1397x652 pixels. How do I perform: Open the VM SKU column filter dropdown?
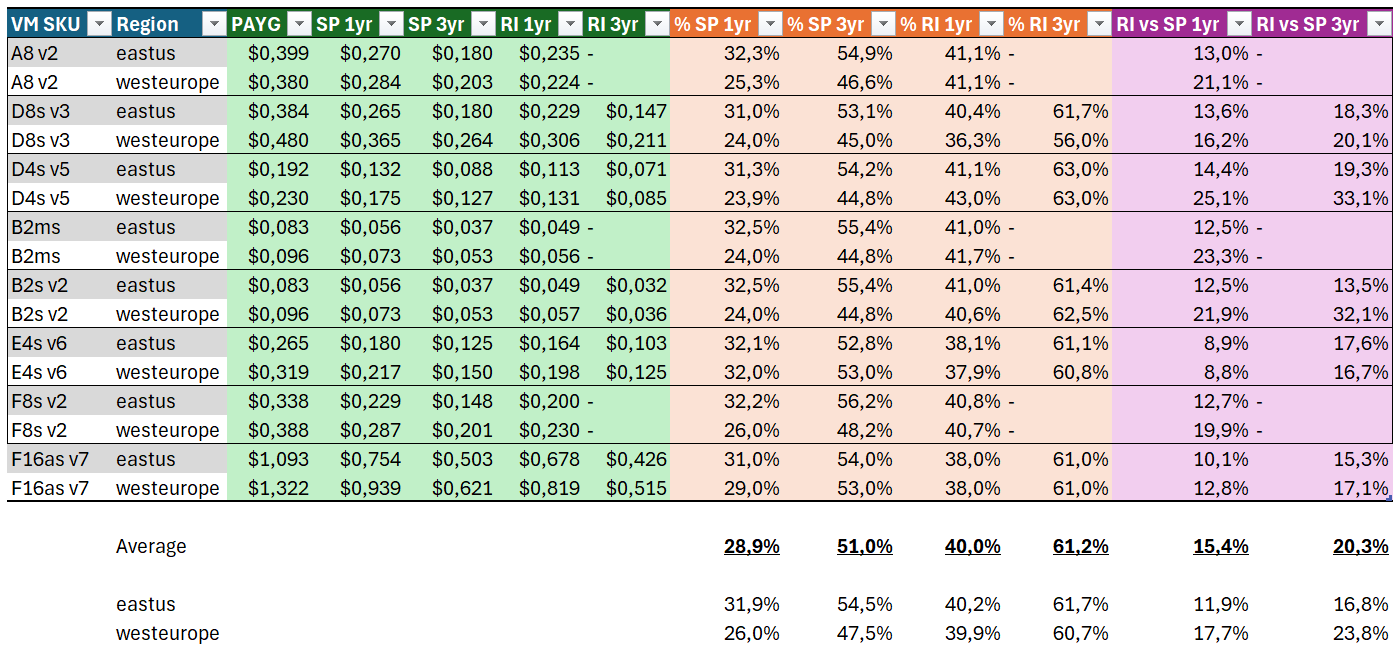tap(98, 25)
